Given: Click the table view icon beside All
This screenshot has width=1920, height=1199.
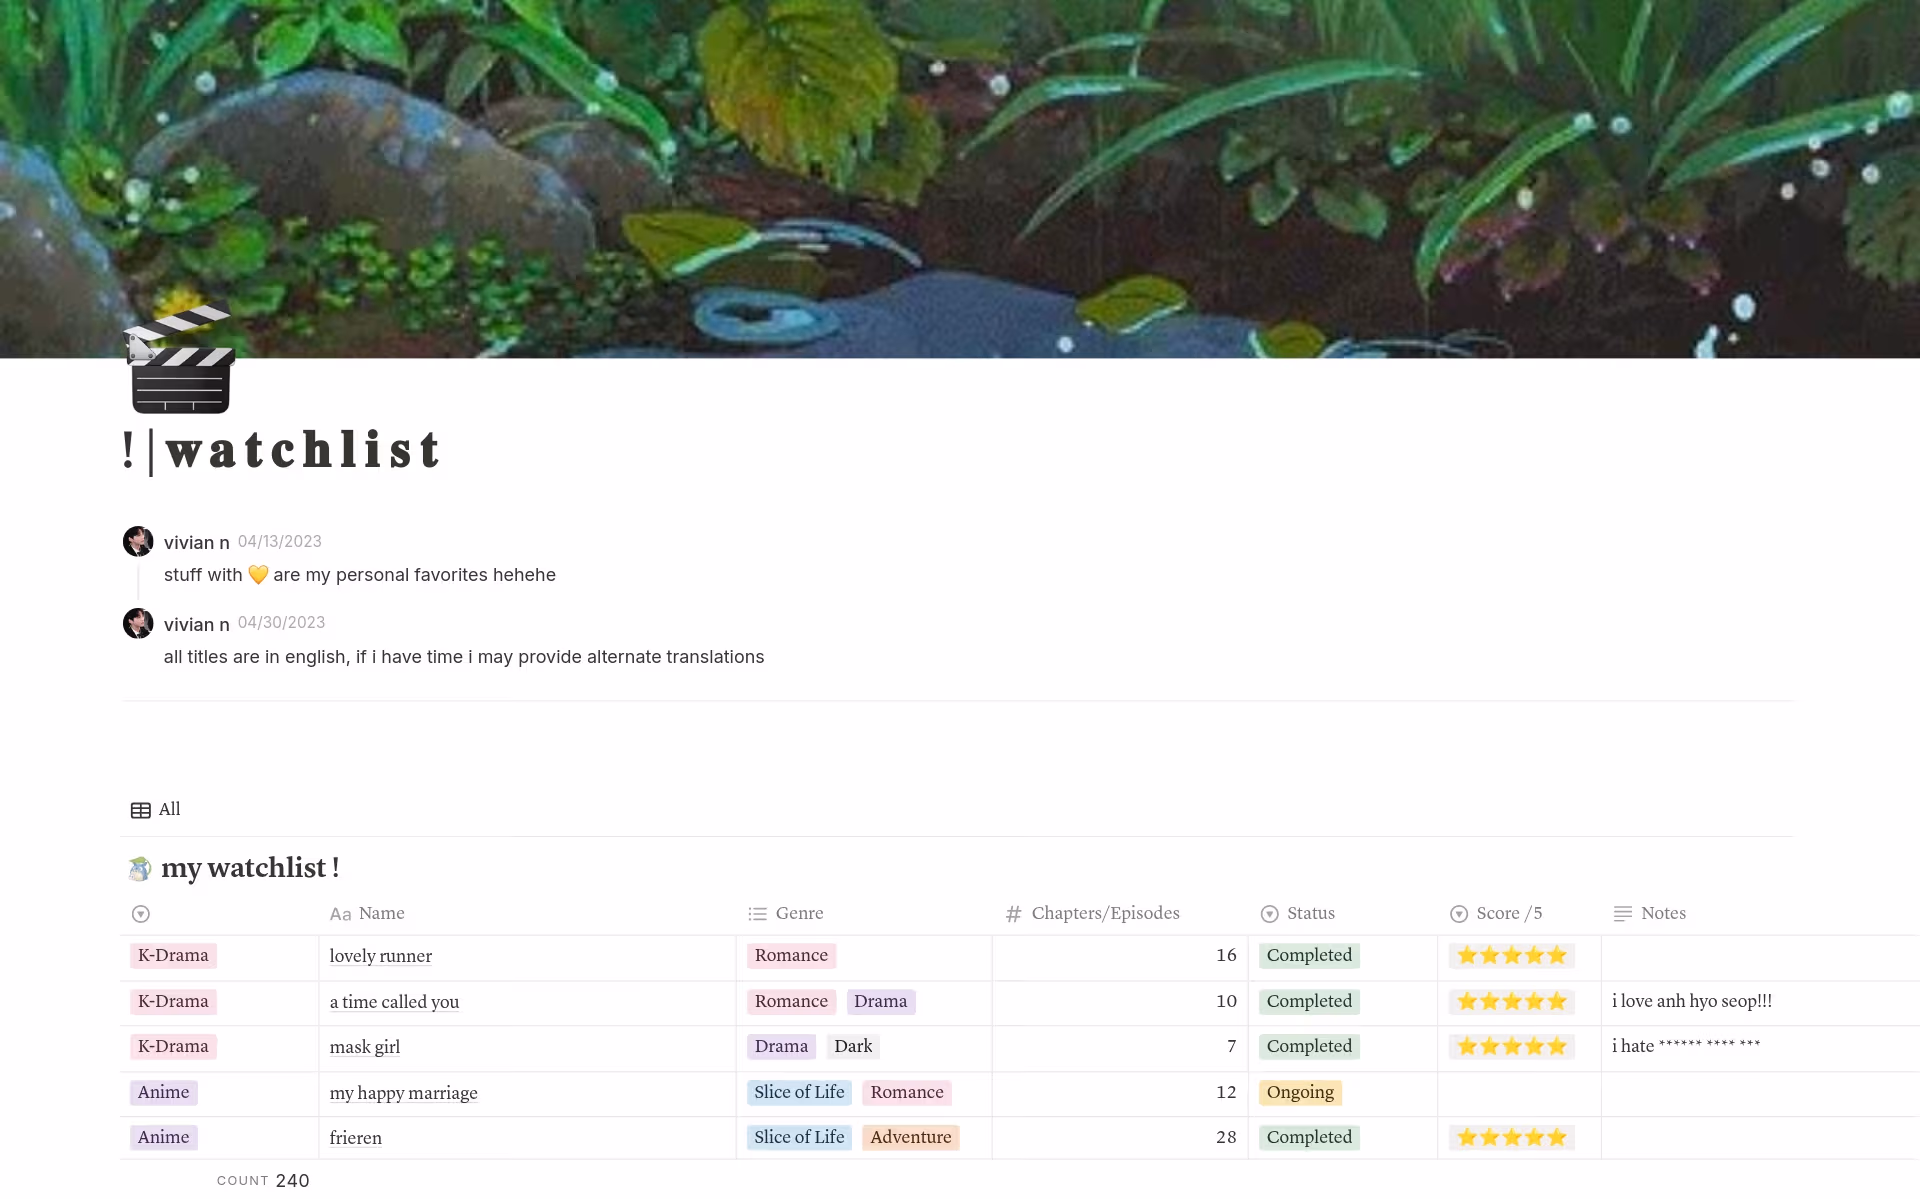Looking at the screenshot, I should 141,810.
